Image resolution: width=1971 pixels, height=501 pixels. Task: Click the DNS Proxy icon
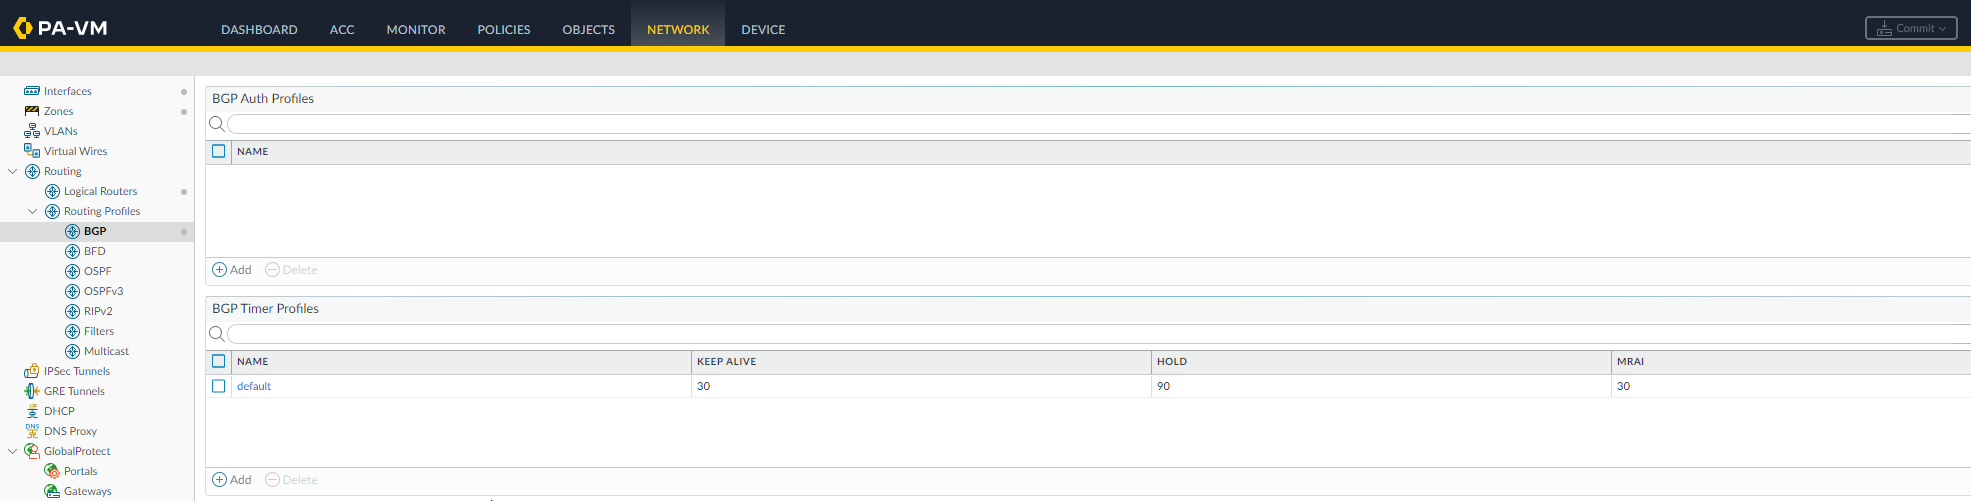[32, 431]
